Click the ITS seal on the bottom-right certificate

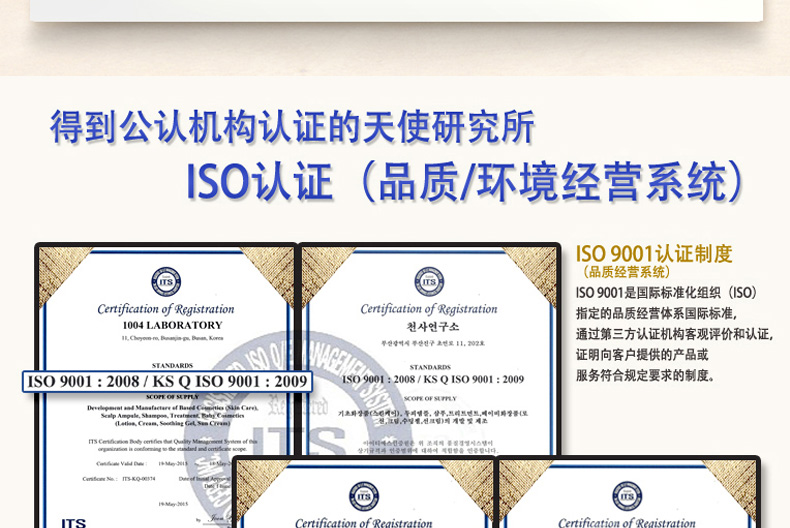(627, 496)
